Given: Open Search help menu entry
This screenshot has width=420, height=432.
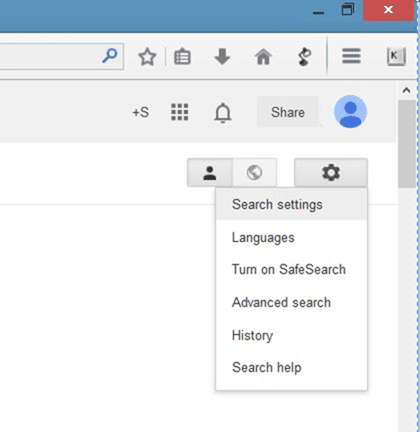Looking at the screenshot, I should coord(291,367).
